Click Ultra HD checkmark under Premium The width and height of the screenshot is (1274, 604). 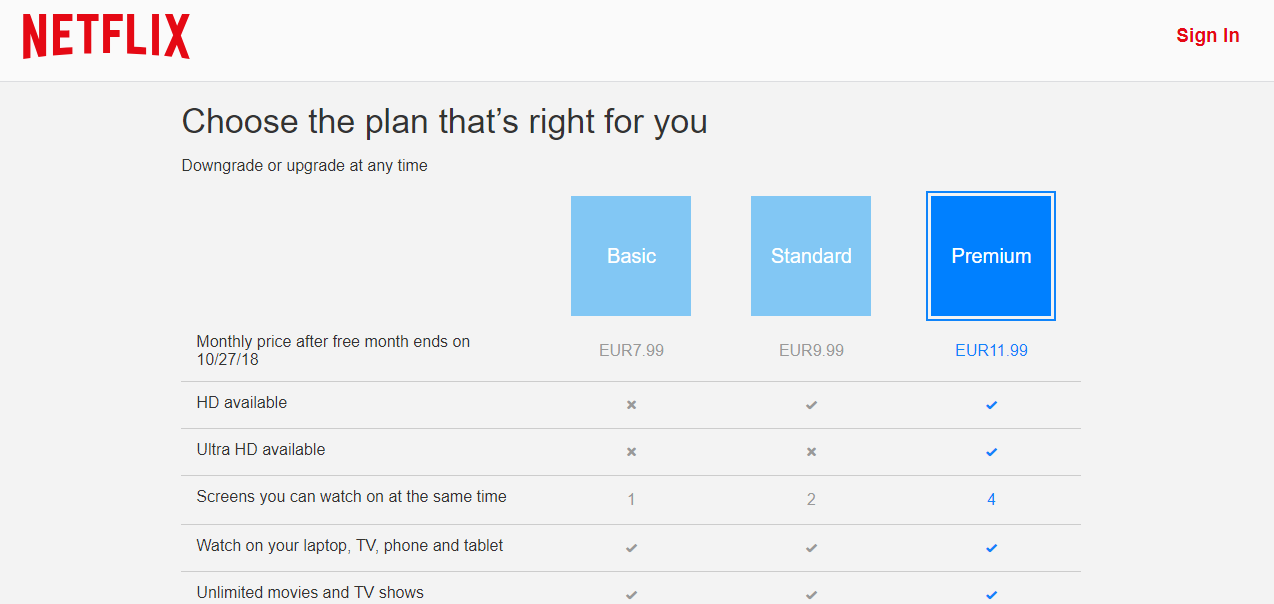click(x=991, y=452)
